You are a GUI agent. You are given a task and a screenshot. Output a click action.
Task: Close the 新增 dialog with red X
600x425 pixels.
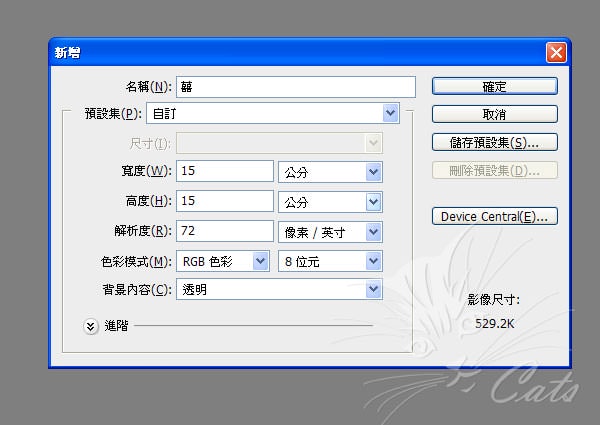click(x=555, y=52)
